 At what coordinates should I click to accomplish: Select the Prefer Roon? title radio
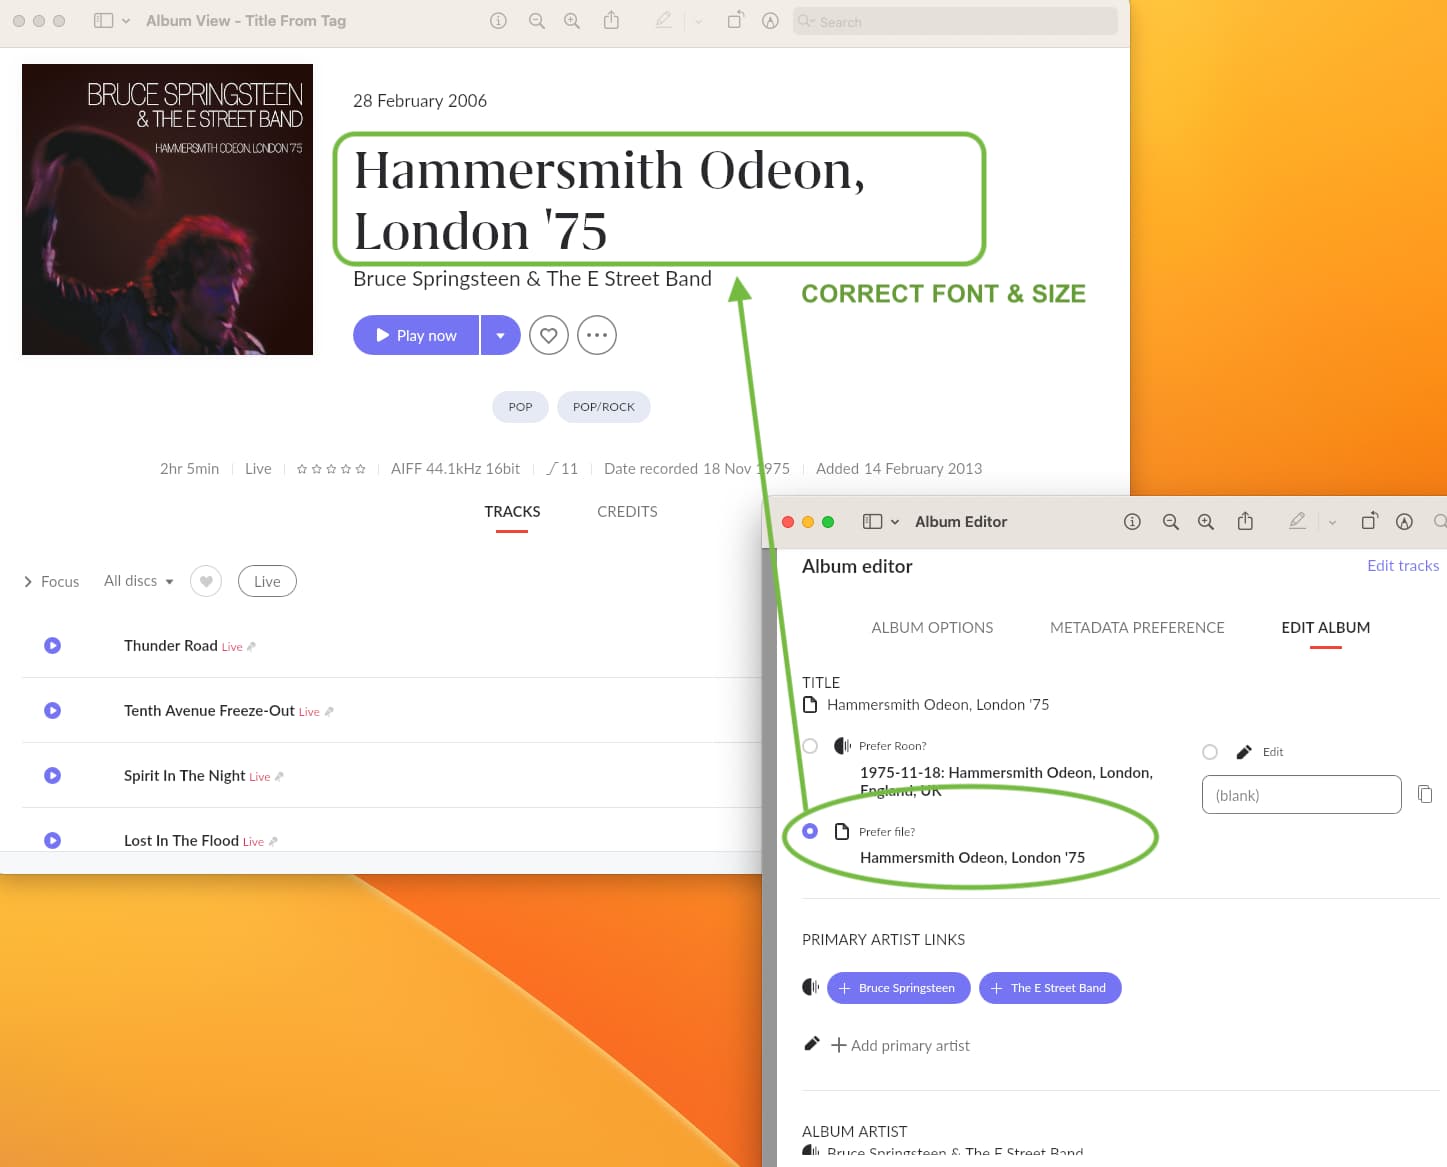coord(810,746)
